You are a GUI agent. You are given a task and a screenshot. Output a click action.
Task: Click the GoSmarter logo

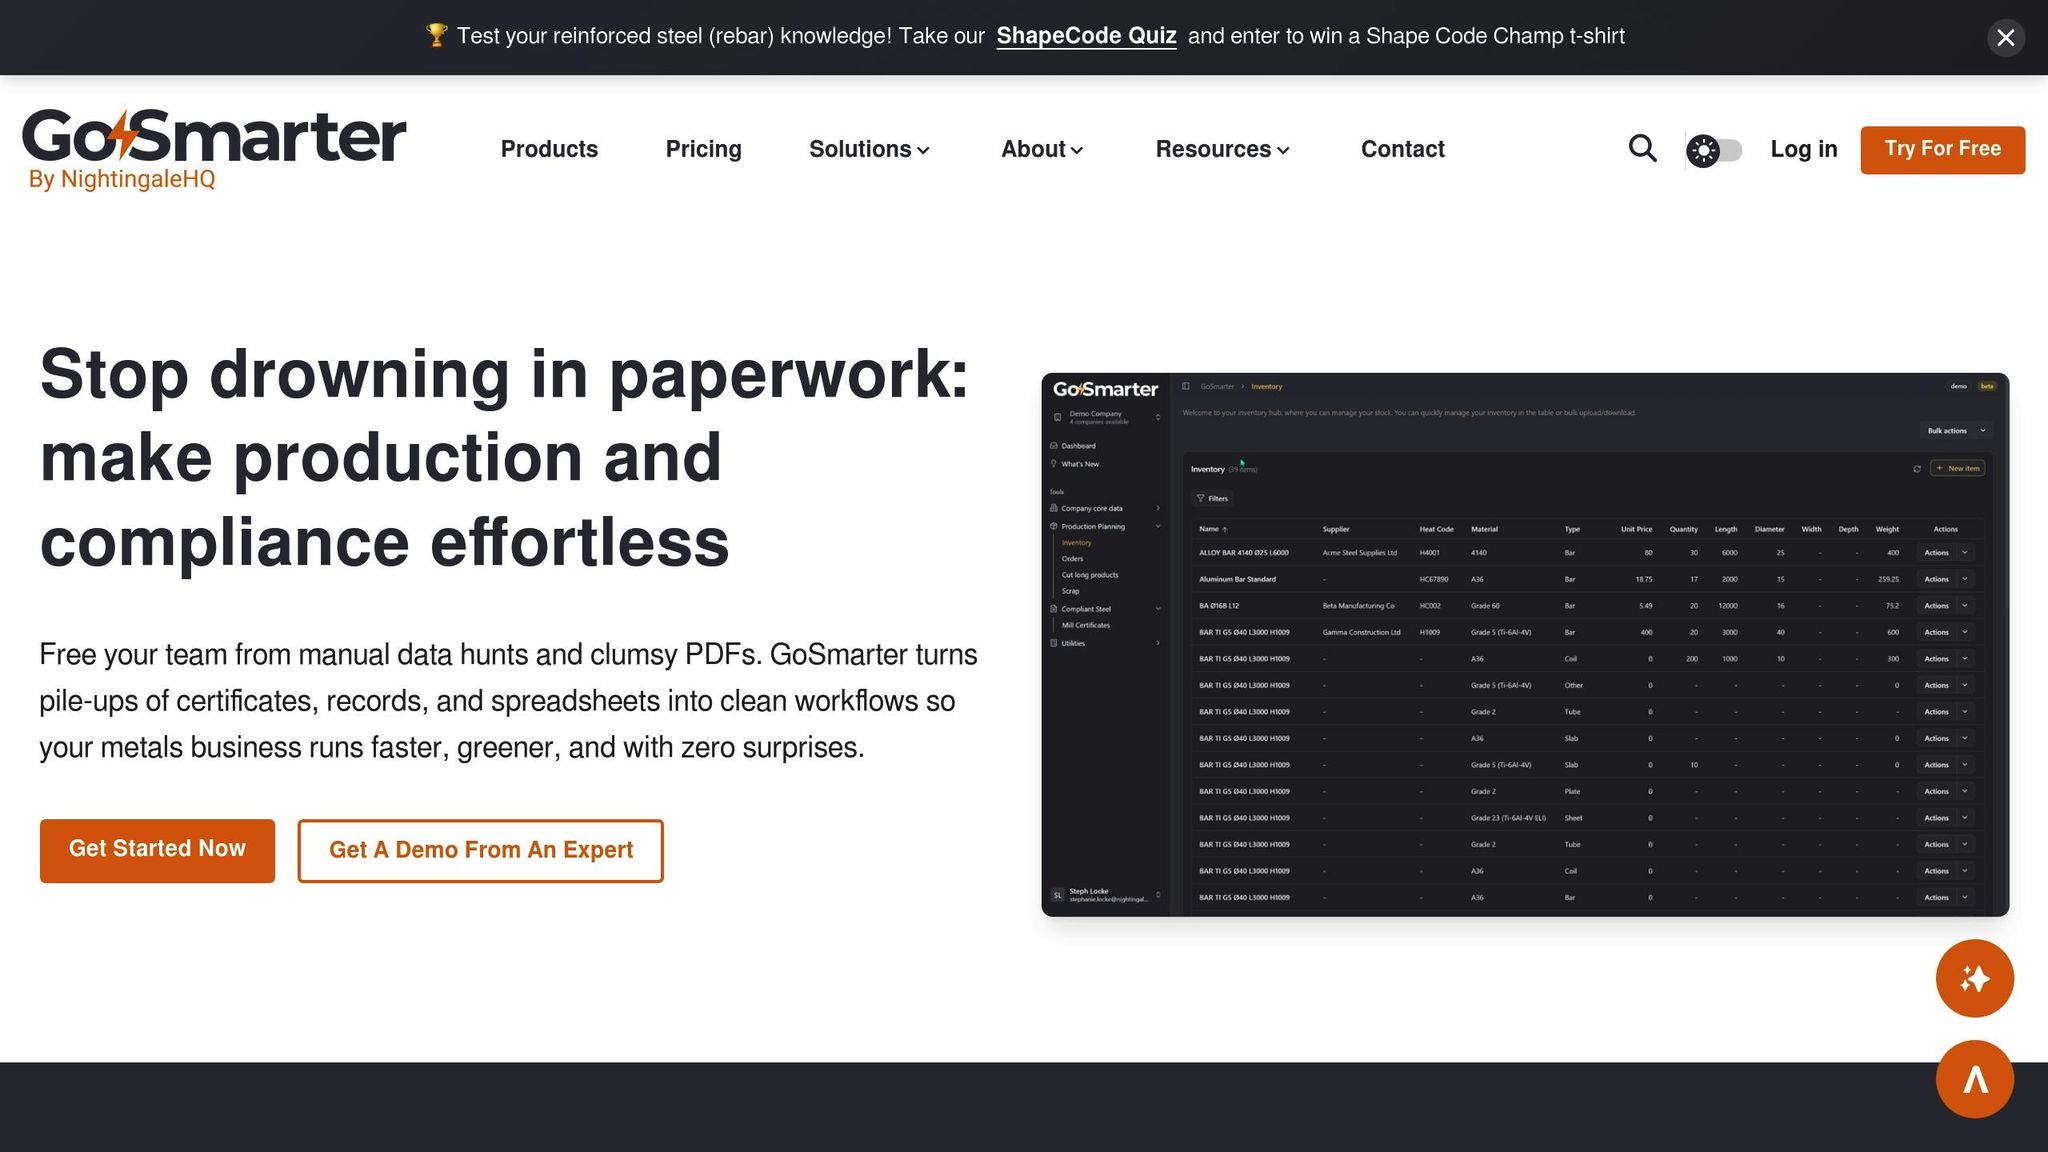pos(214,137)
